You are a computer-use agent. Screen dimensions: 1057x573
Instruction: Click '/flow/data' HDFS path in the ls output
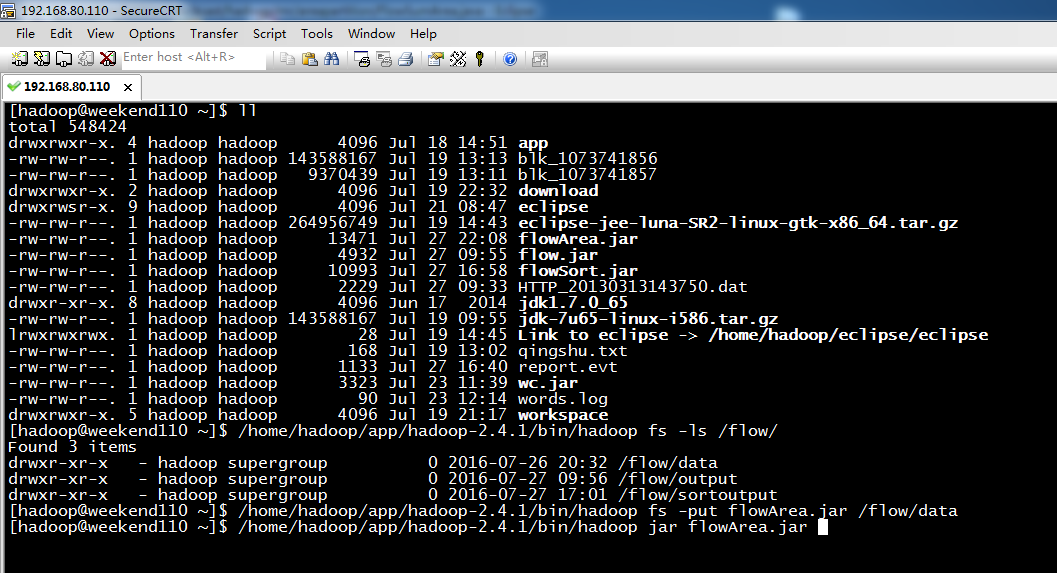click(x=668, y=463)
